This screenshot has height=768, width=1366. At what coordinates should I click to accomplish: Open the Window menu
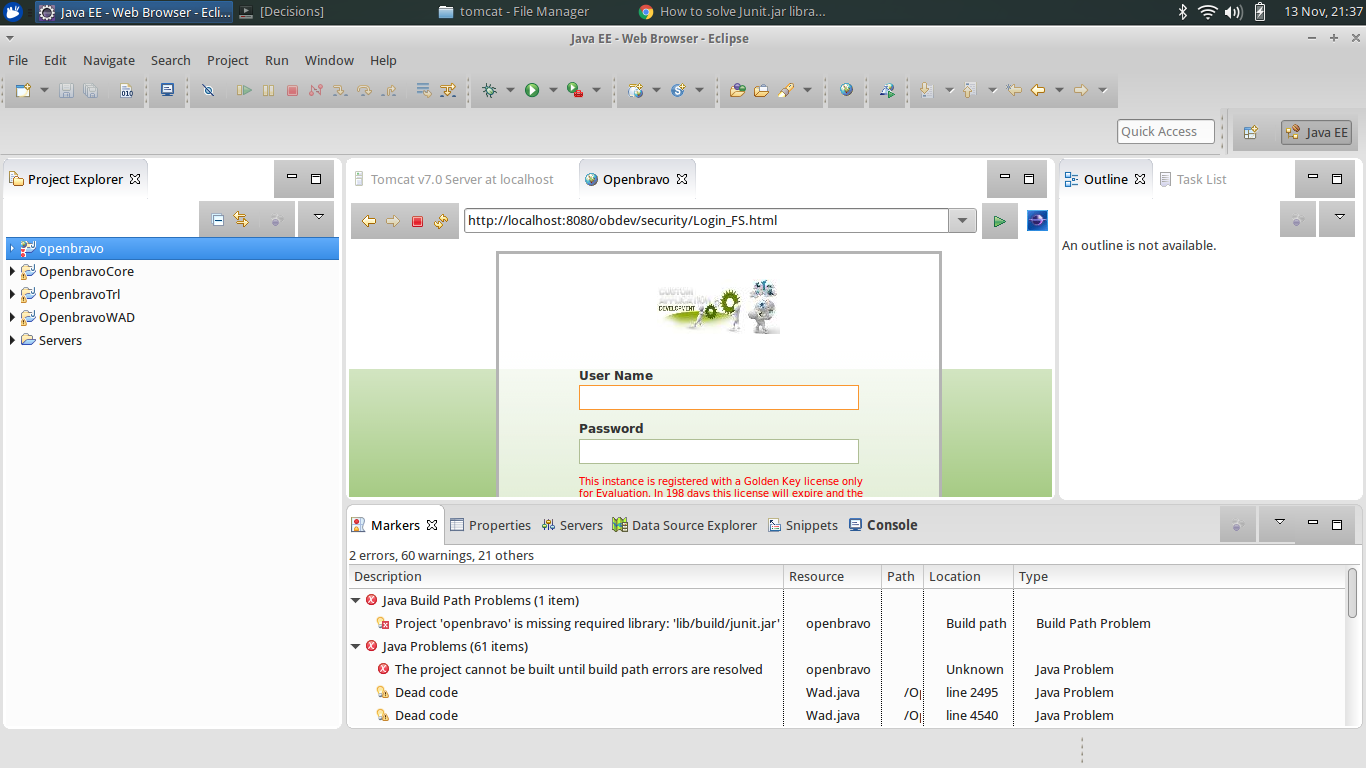pos(329,60)
